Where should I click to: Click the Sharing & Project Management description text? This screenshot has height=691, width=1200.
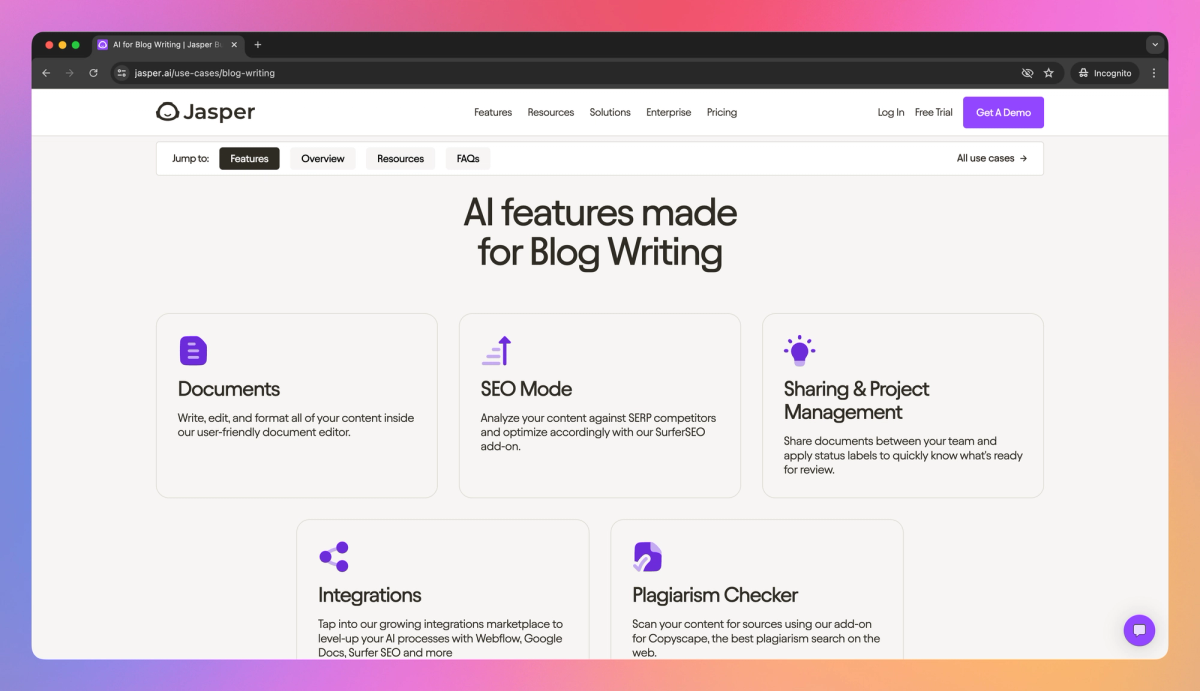[903, 455]
